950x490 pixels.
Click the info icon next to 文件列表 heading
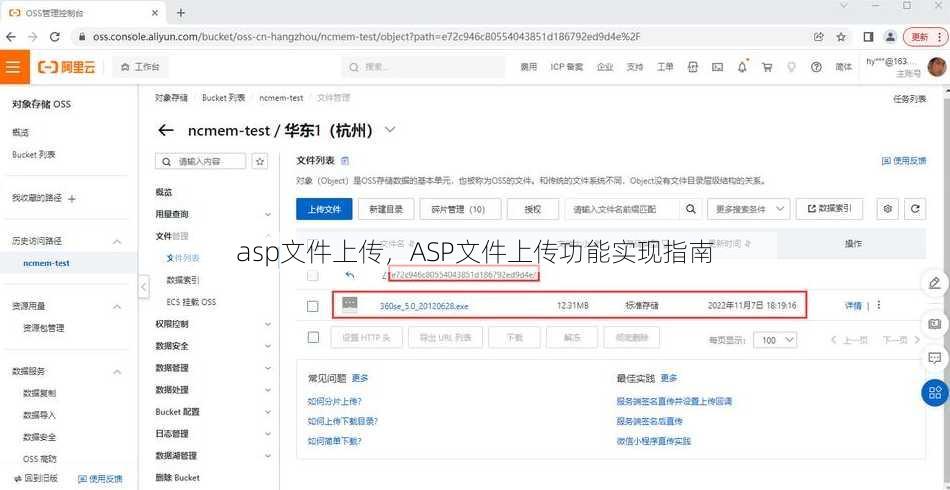345,161
